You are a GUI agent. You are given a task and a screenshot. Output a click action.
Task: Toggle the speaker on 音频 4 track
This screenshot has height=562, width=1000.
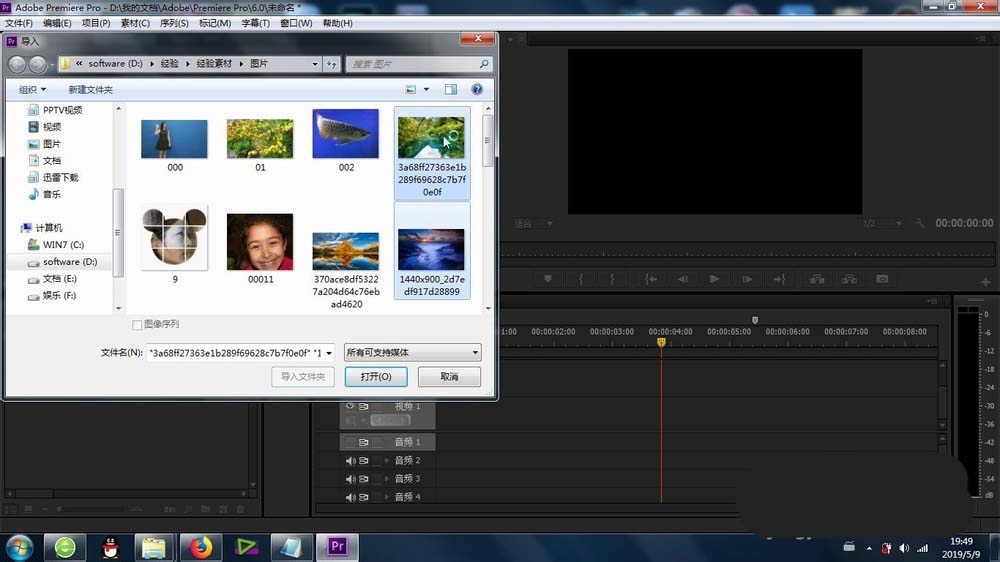tap(351, 497)
